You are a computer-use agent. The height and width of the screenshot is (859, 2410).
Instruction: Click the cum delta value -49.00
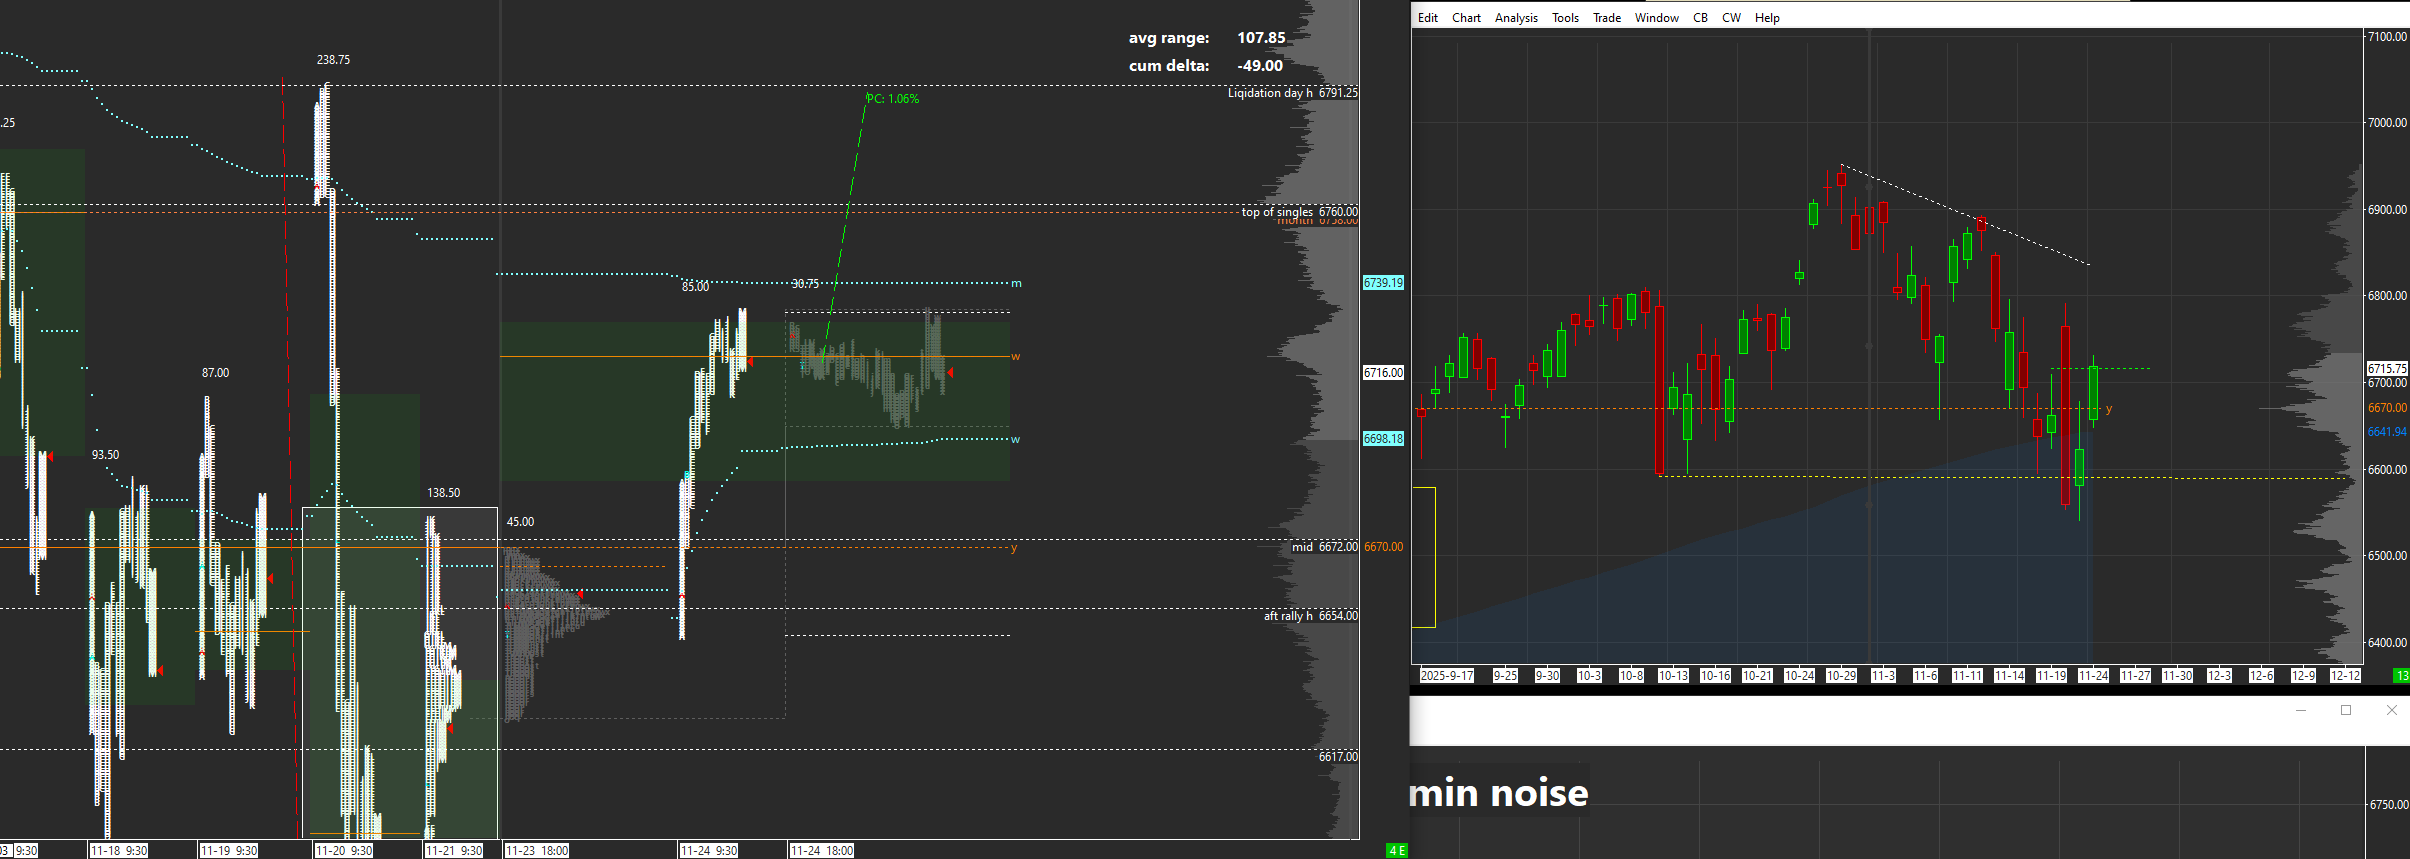click(1260, 66)
